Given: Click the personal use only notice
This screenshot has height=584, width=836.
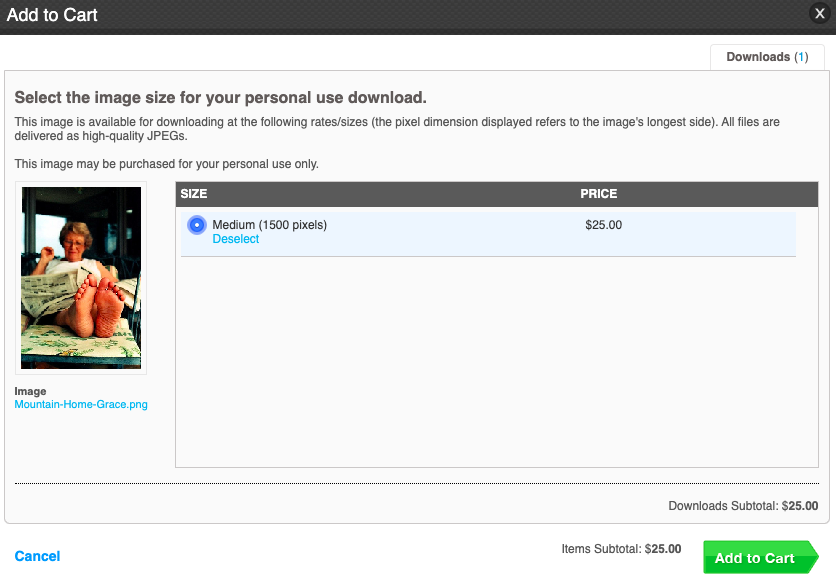Looking at the screenshot, I should pyautogui.click(x=166, y=164).
